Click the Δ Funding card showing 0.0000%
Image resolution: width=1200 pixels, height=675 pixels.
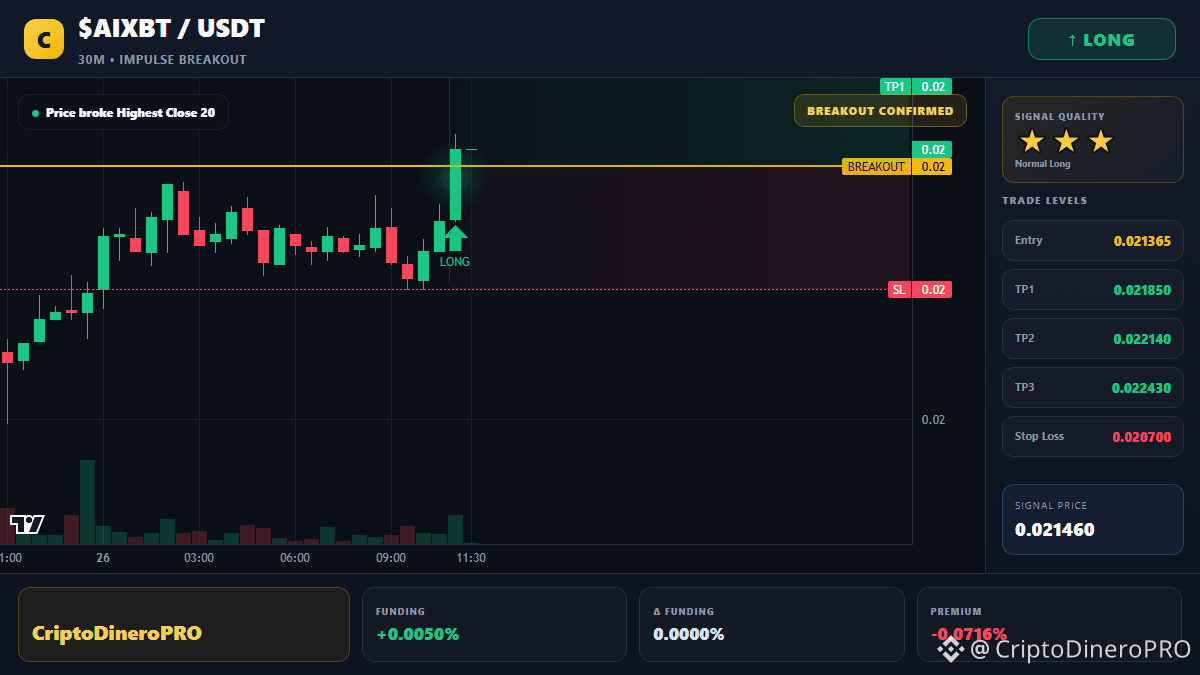[771, 624]
